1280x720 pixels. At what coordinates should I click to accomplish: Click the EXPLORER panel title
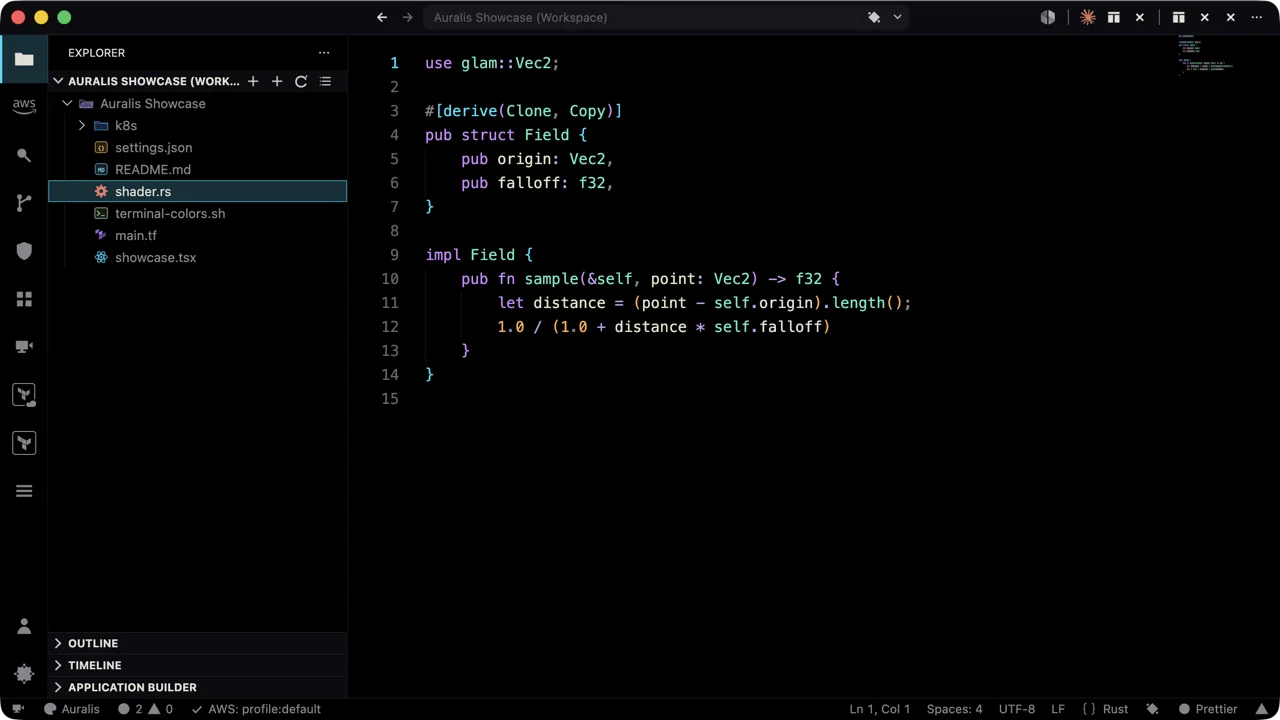[x=97, y=53]
